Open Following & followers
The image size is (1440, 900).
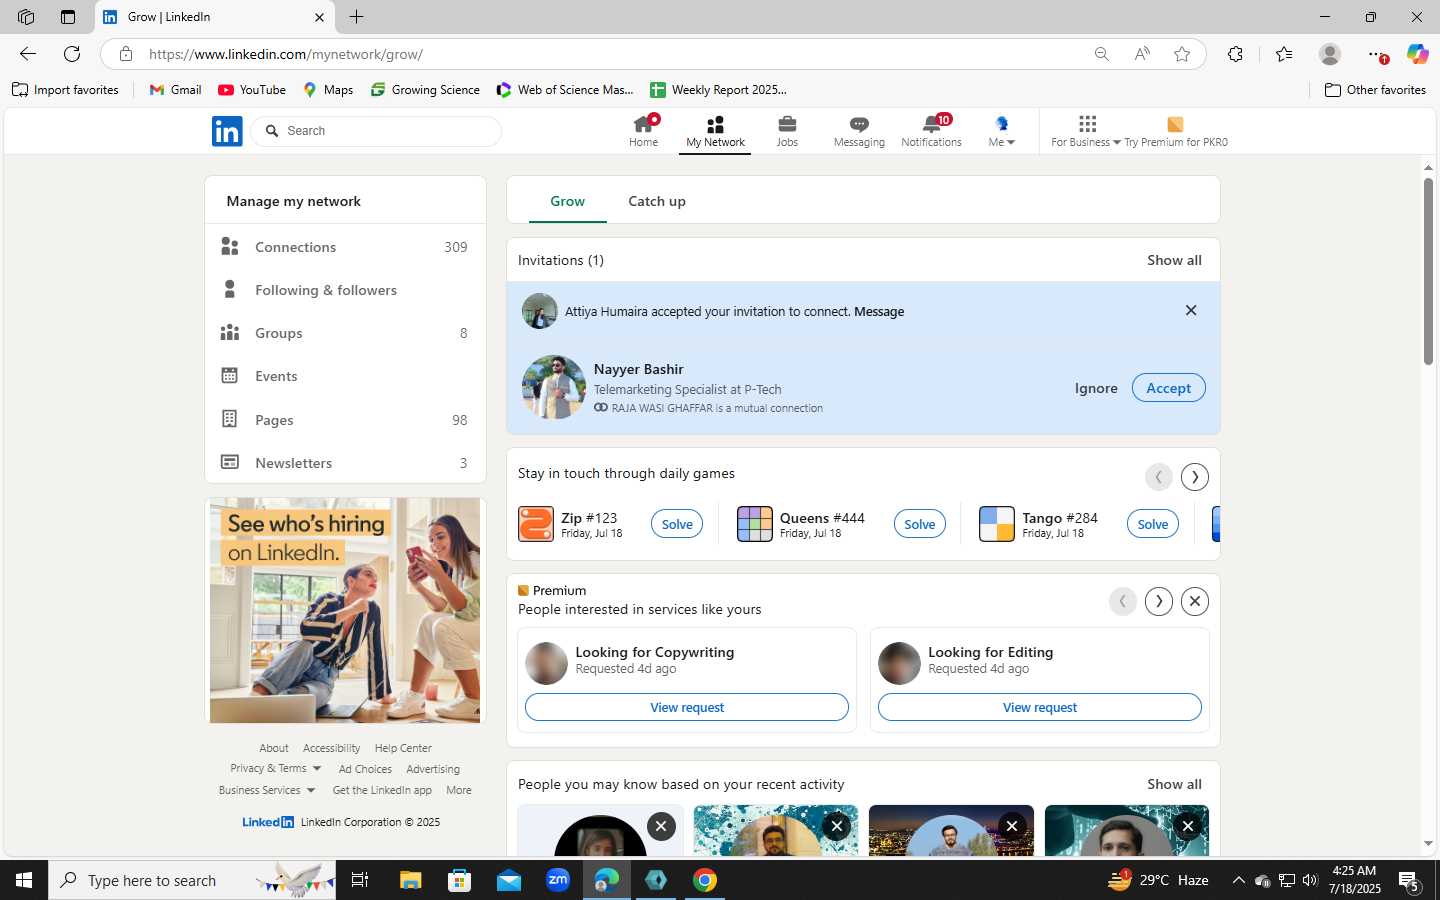point(345,290)
